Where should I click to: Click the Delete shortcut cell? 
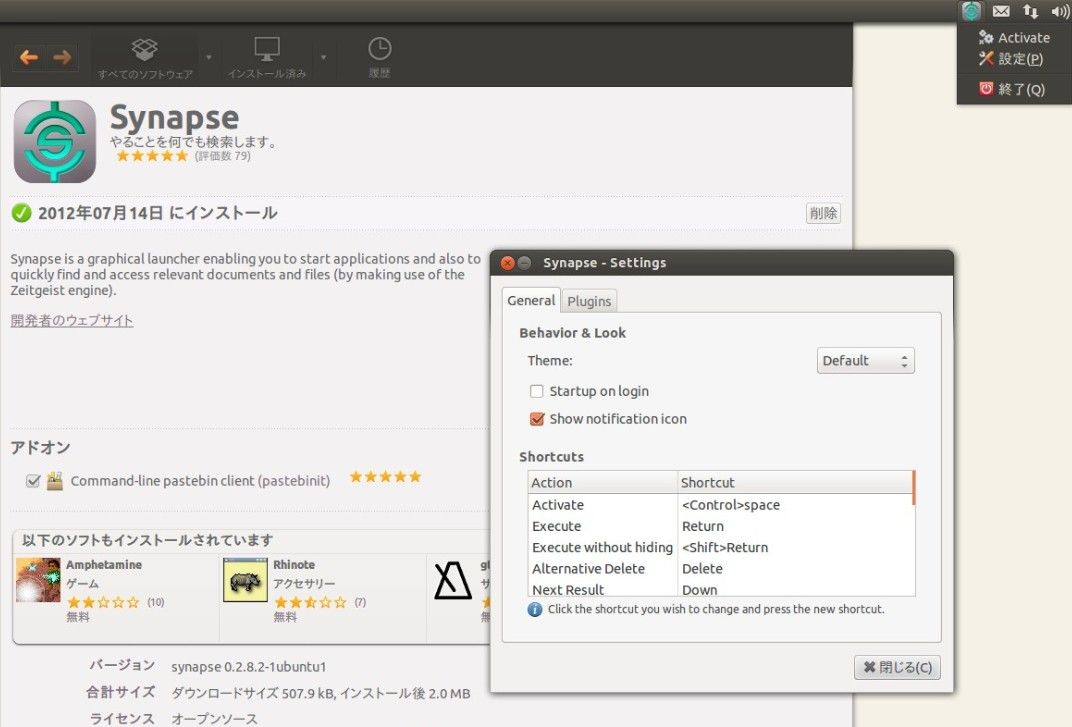[x=702, y=568]
